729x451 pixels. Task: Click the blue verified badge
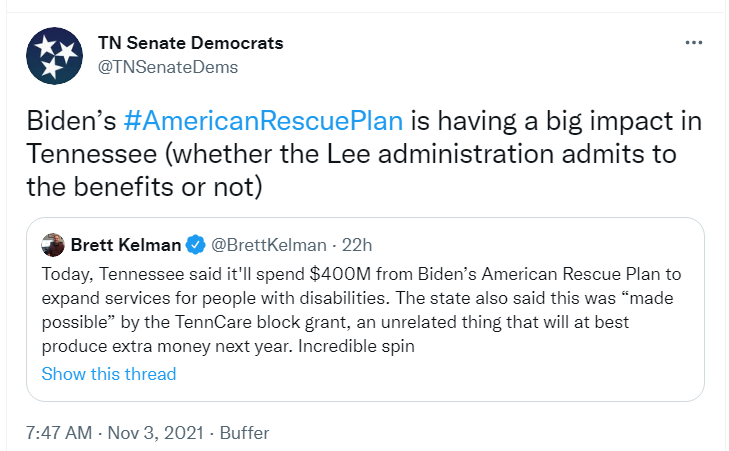click(196, 245)
